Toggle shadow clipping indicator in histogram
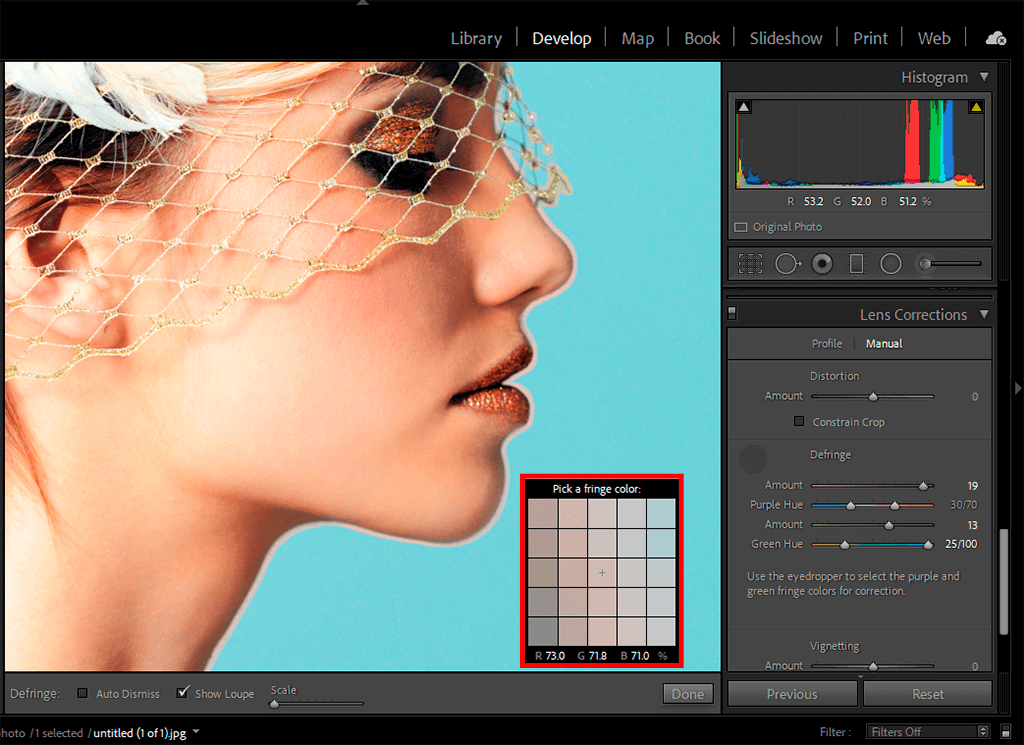Image resolution: width=1024 pixels, height=745 pixels. (743, 106)
